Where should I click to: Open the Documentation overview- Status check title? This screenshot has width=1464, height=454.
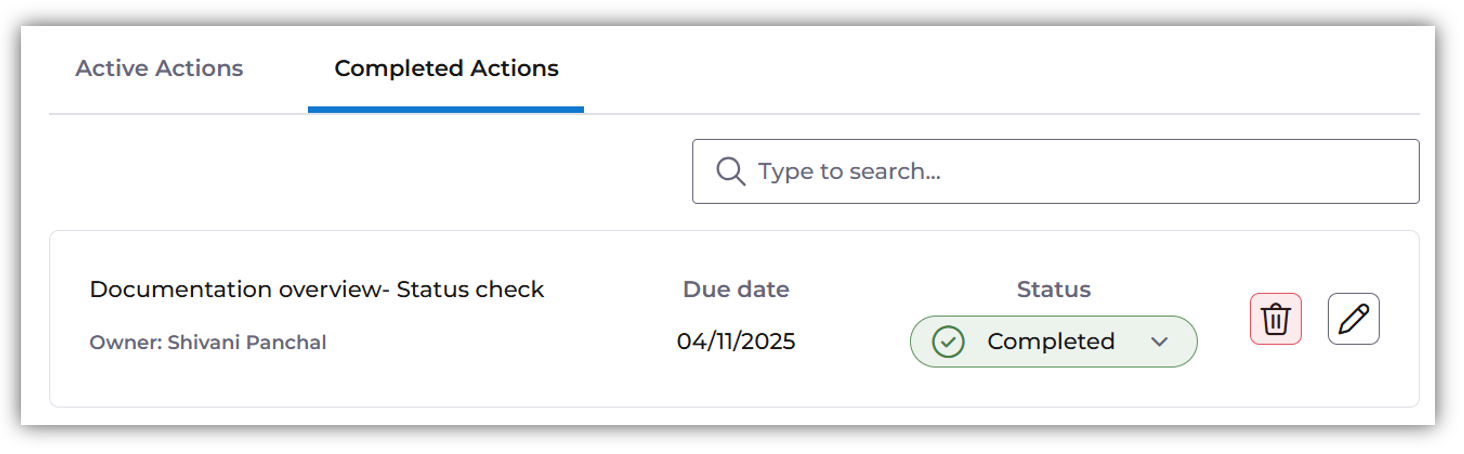[316, 290]
